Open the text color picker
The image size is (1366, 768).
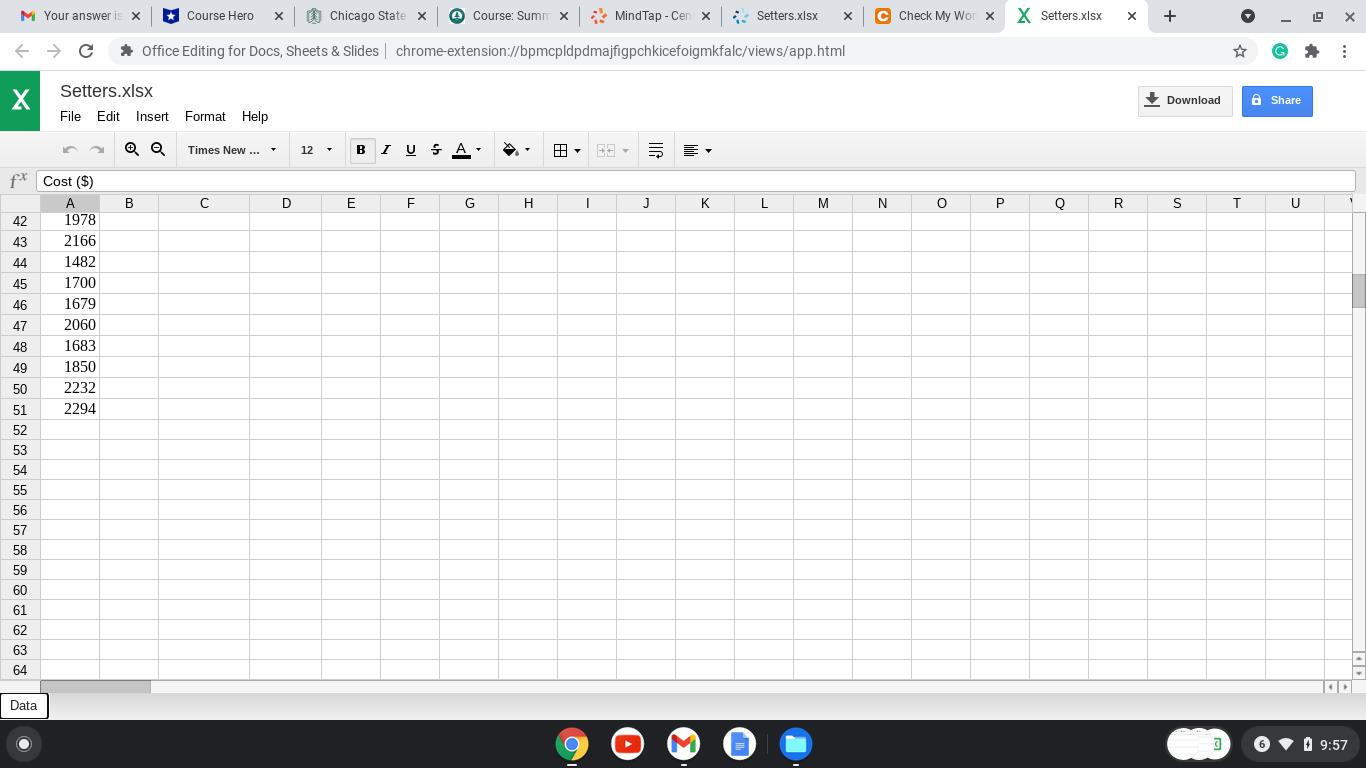point(467,150)
